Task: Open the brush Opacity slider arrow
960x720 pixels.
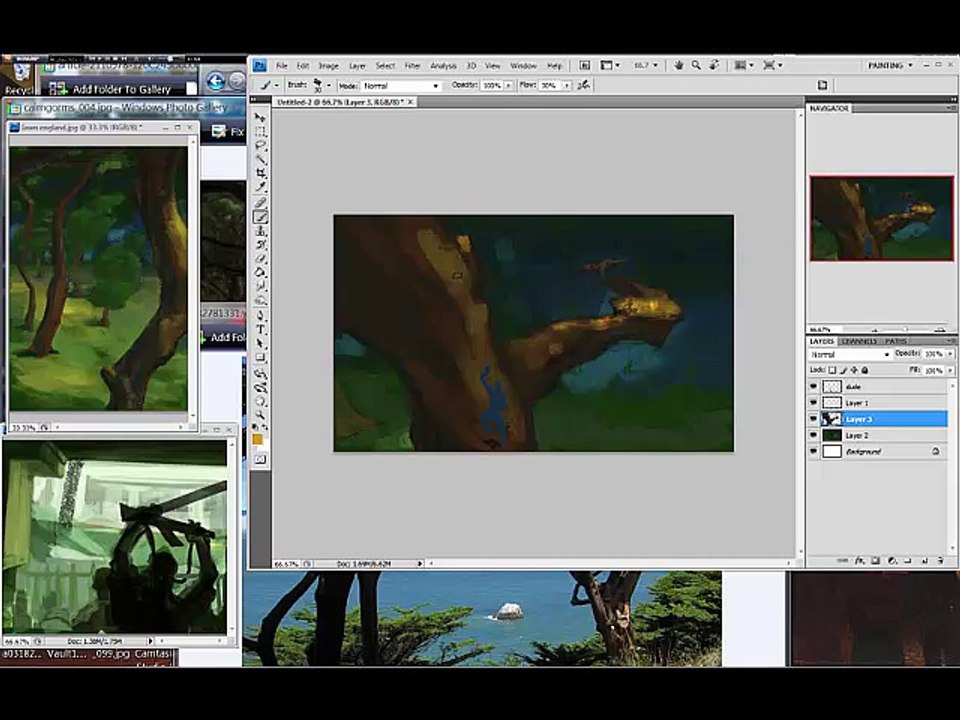Action: 508,86
